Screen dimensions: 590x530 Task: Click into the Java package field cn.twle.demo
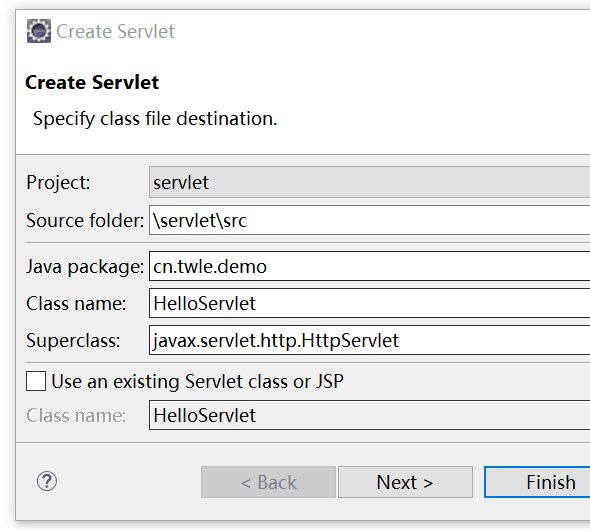[370, 266]
